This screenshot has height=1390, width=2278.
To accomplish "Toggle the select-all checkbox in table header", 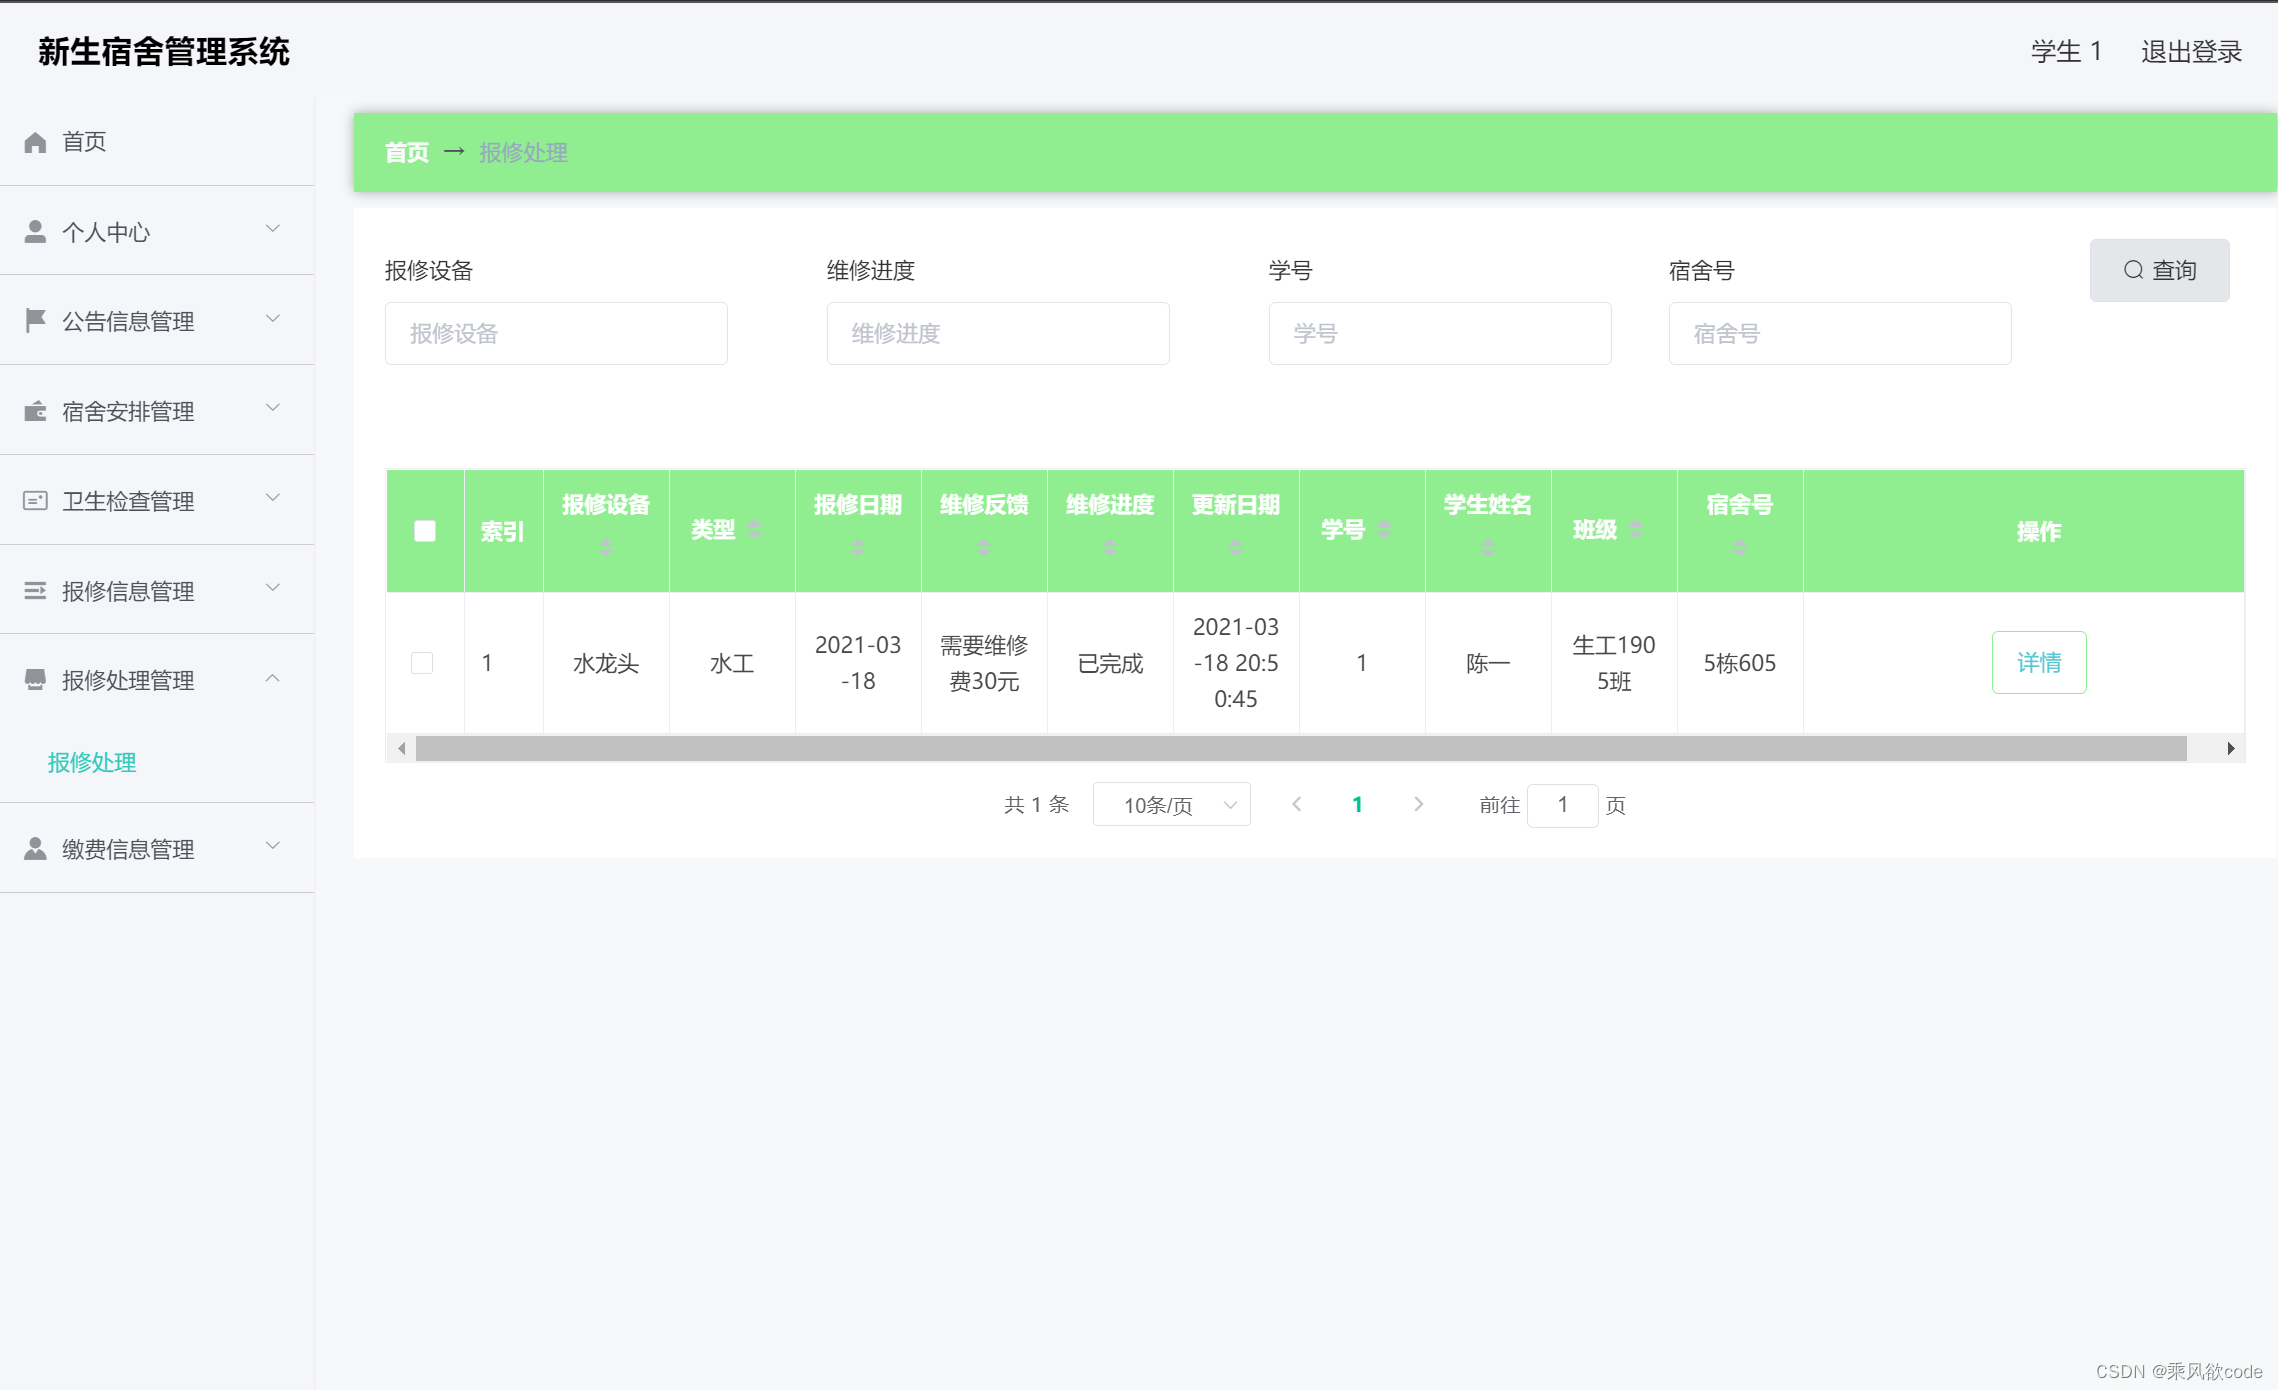I will (x=425, y=531).
